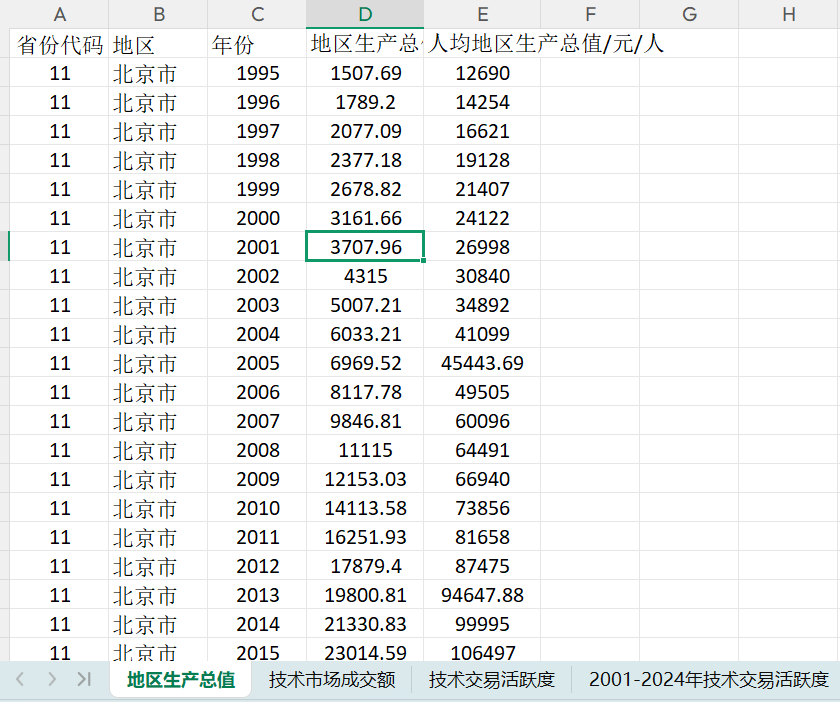This screenshot has height=702, width=840.
Task: Select cell with value 45443.69
Action: click(x=482, y=362)
